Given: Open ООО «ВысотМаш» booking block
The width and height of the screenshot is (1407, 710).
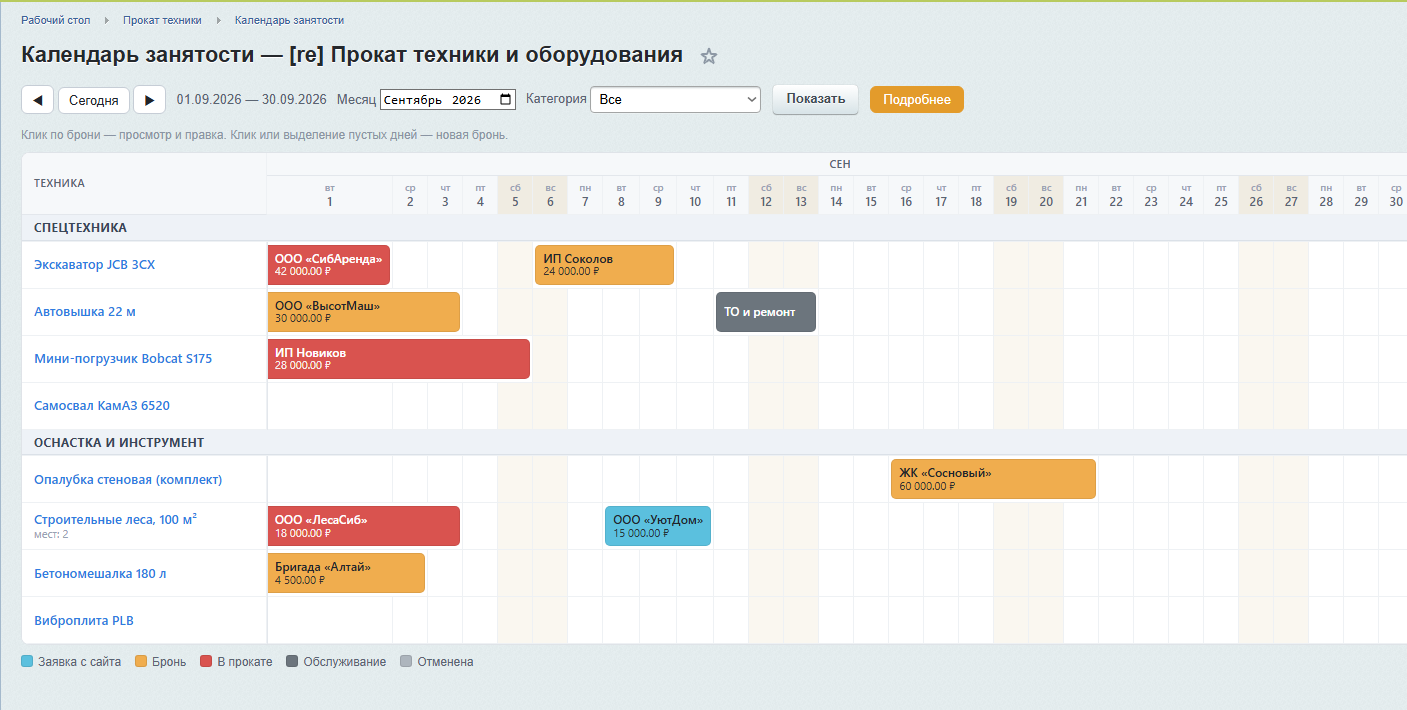Looking at the screenshot, I should (x=364, y=312).
